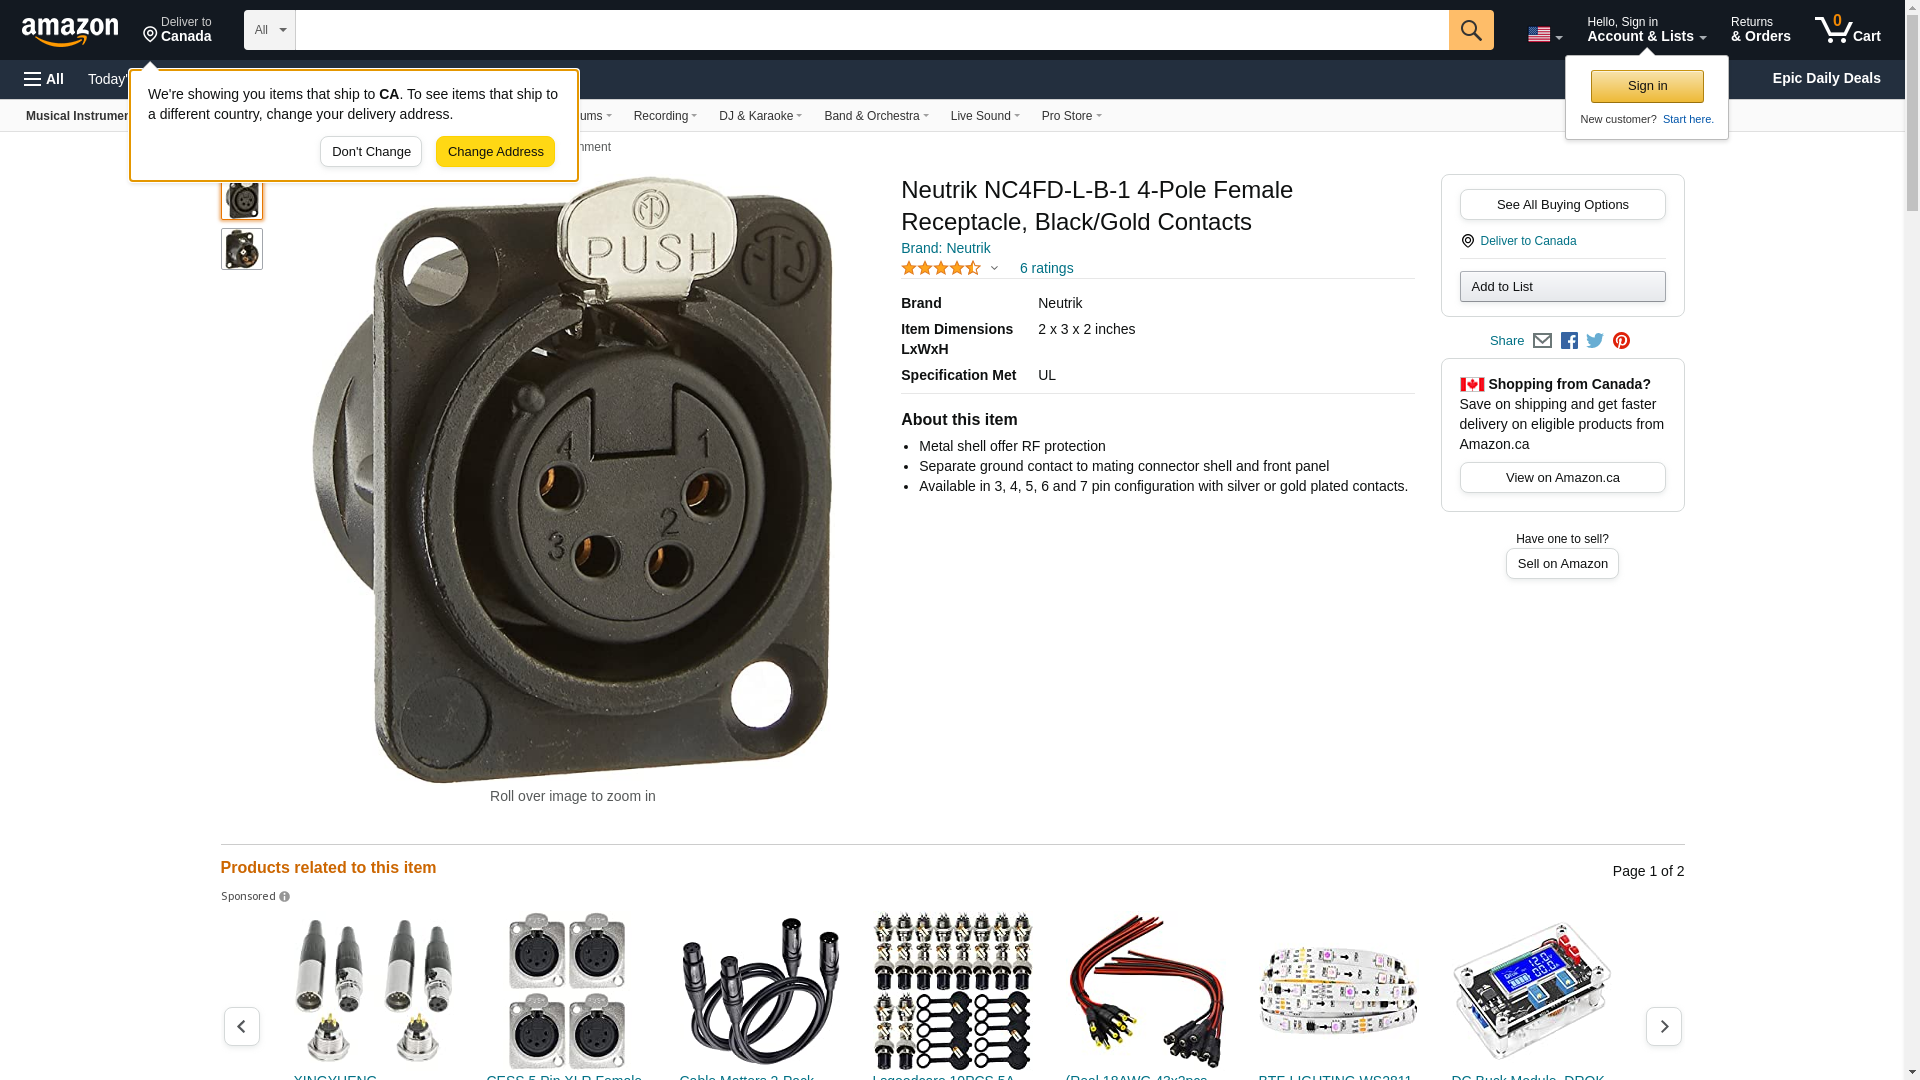
Task: Go to next related products page
Action: [1664, 1026]
